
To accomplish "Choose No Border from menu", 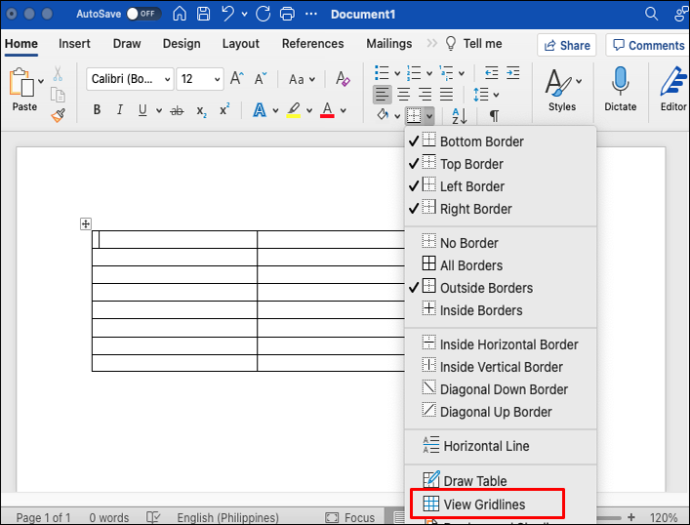I will coord(500,243).
